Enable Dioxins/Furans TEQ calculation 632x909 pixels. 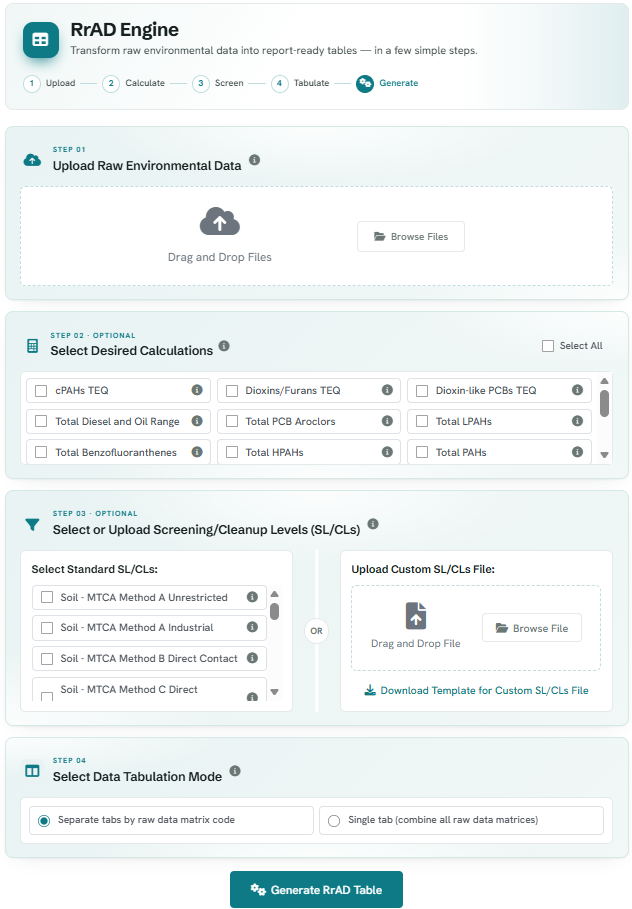(232, 391)
